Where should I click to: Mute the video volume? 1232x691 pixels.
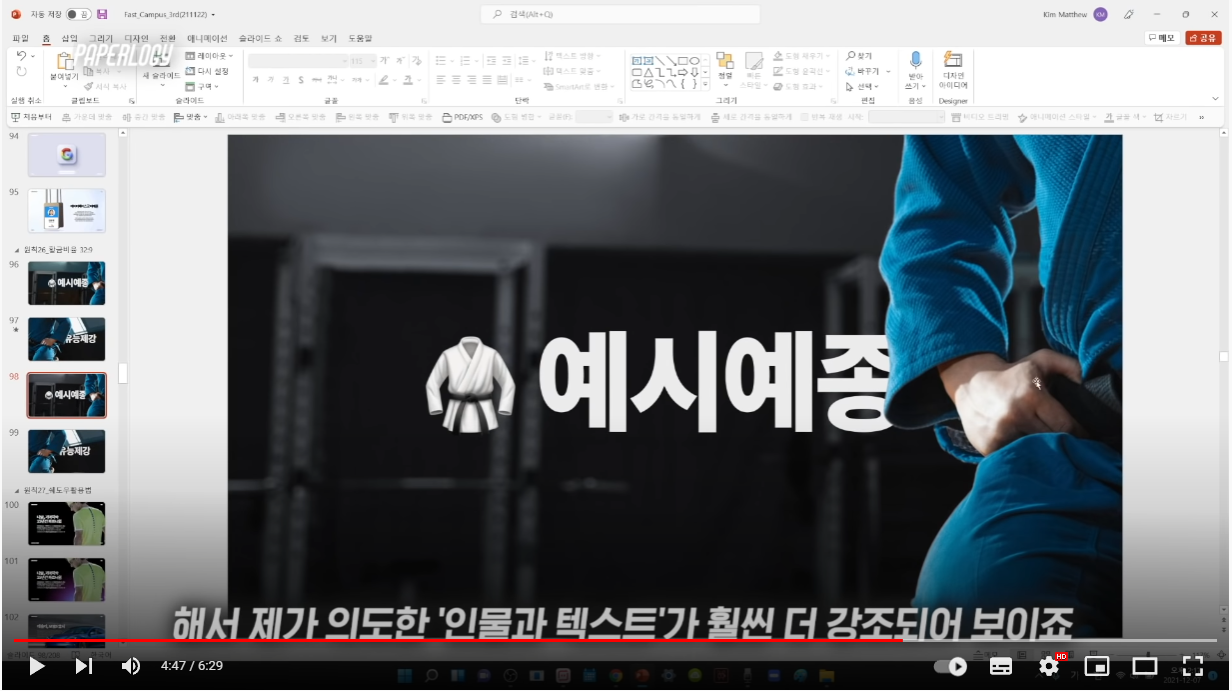(131, 666)
